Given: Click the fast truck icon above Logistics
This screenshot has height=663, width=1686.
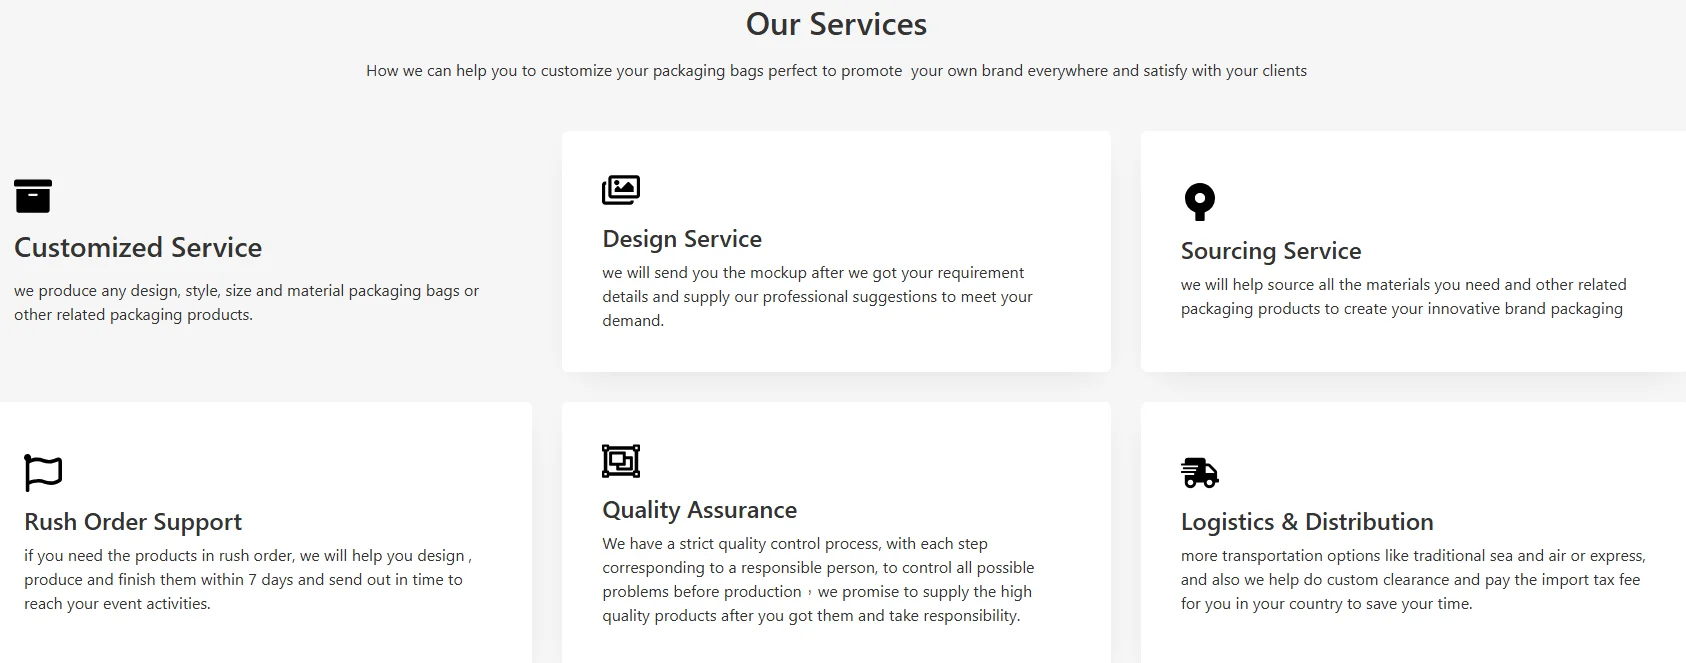Looking at the screenshot, I should [x=1200, y=472].
